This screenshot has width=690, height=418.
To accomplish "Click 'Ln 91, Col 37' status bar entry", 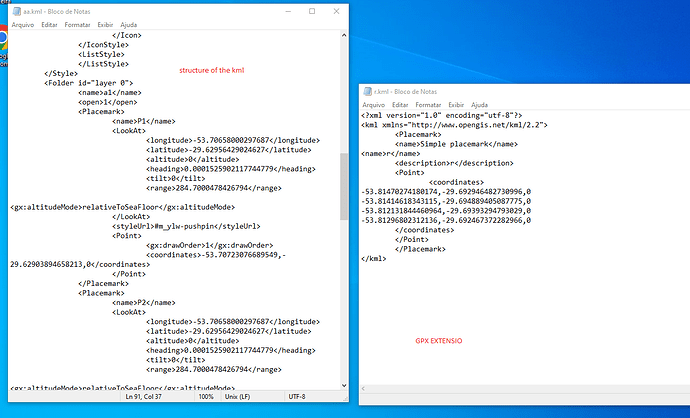I will pos(143,397).
